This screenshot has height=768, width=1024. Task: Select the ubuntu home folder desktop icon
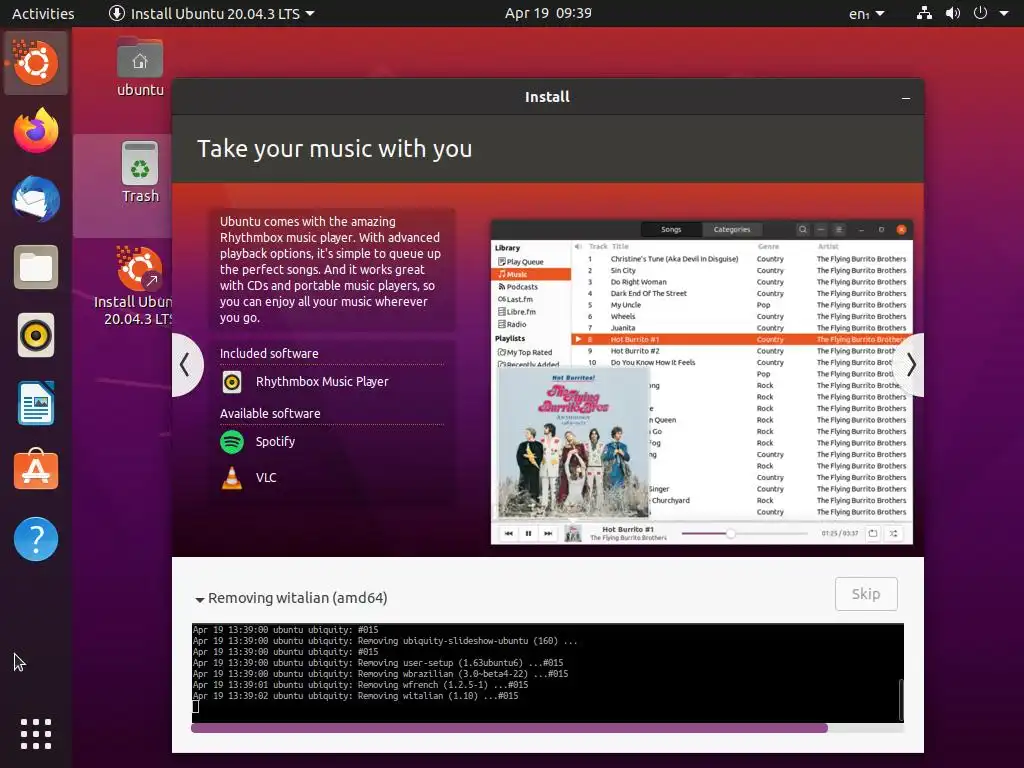140,67
